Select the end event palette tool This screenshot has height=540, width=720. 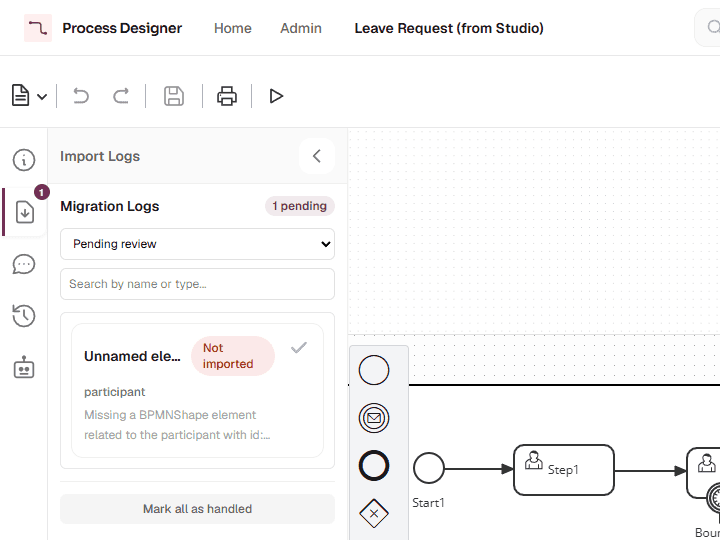[374, 466]
